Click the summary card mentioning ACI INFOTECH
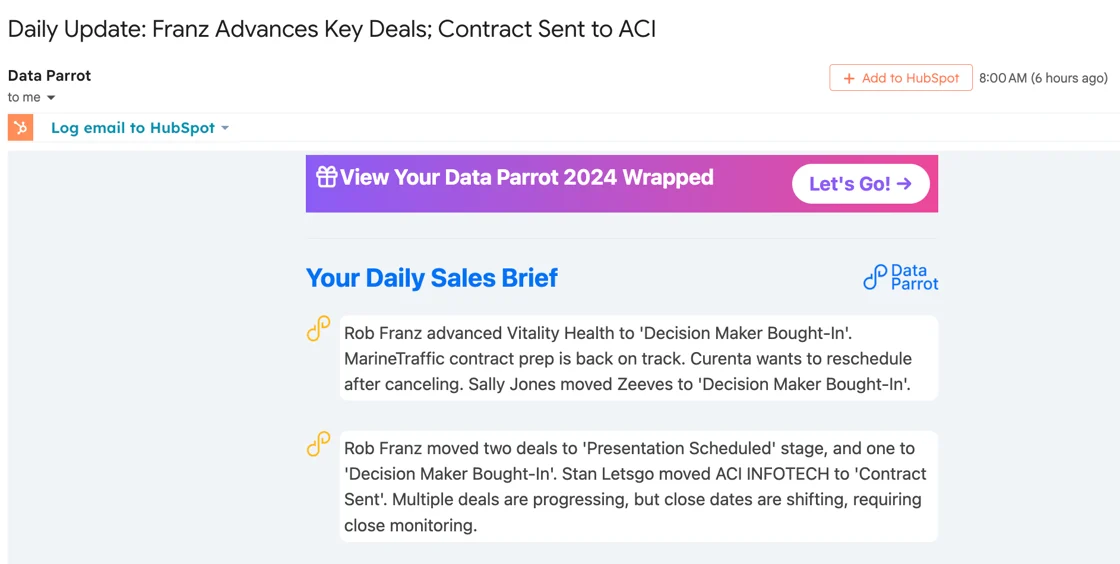The width and height of the screenshot is (1120, 564). coord(638,486)
